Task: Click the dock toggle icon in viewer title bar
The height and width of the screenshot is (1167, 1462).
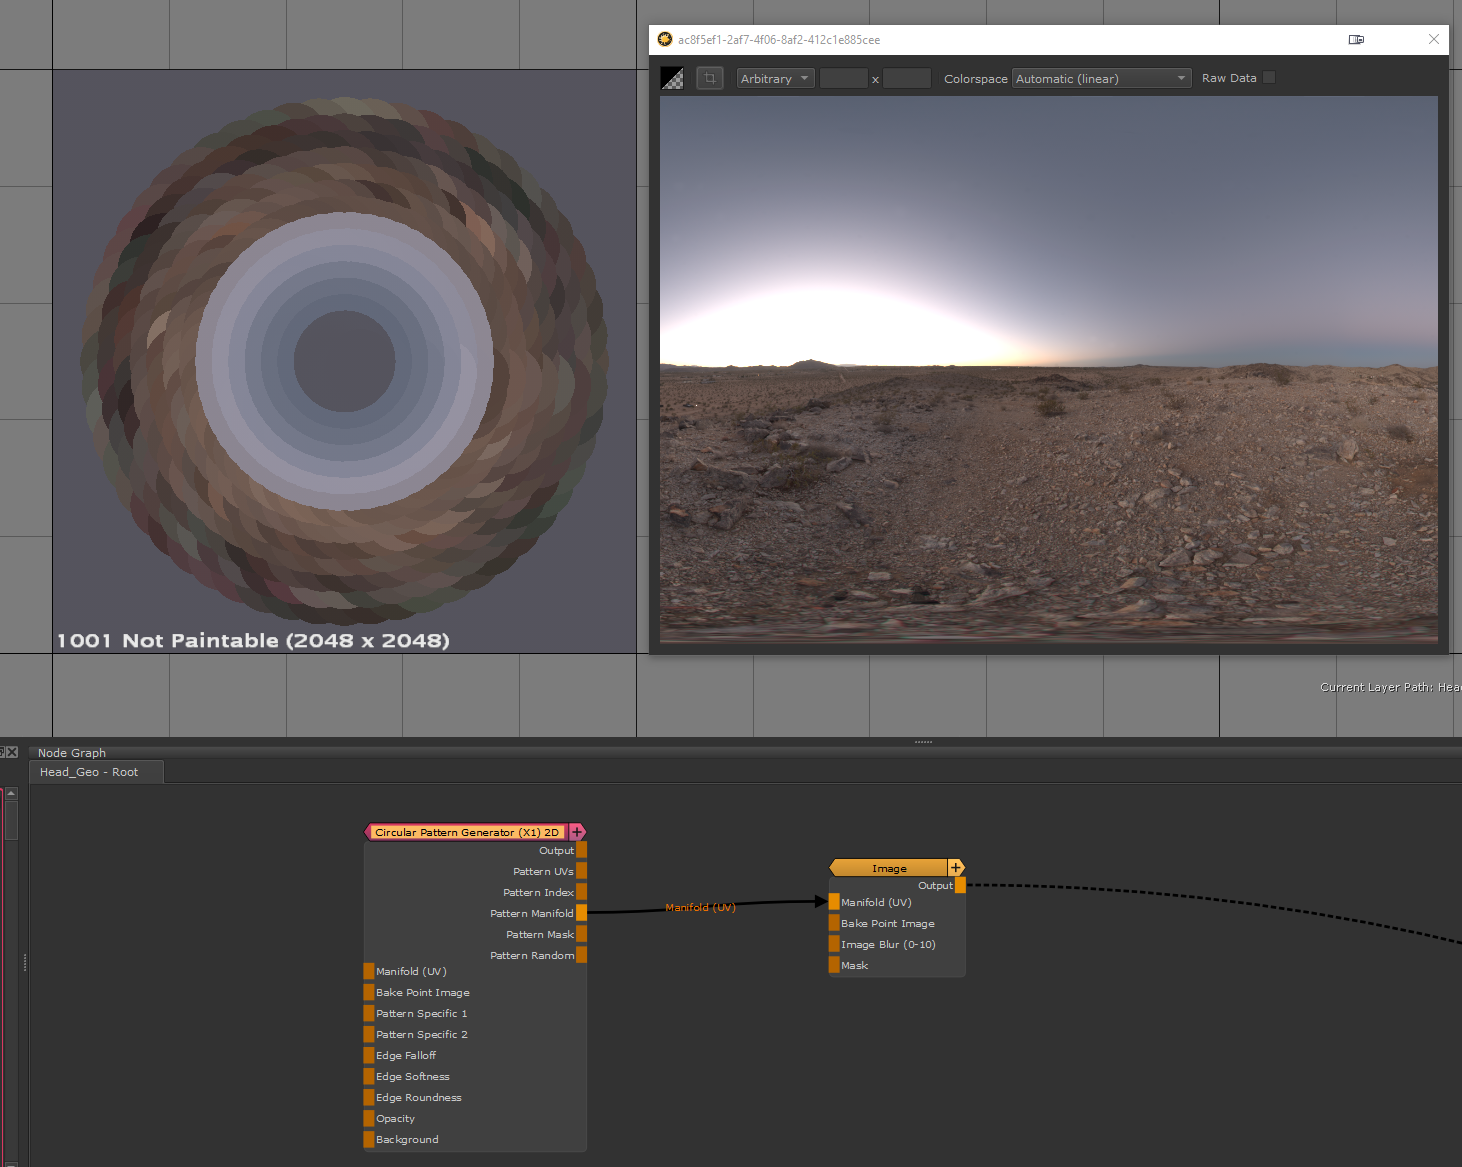Action: [x=1356, y=40]
